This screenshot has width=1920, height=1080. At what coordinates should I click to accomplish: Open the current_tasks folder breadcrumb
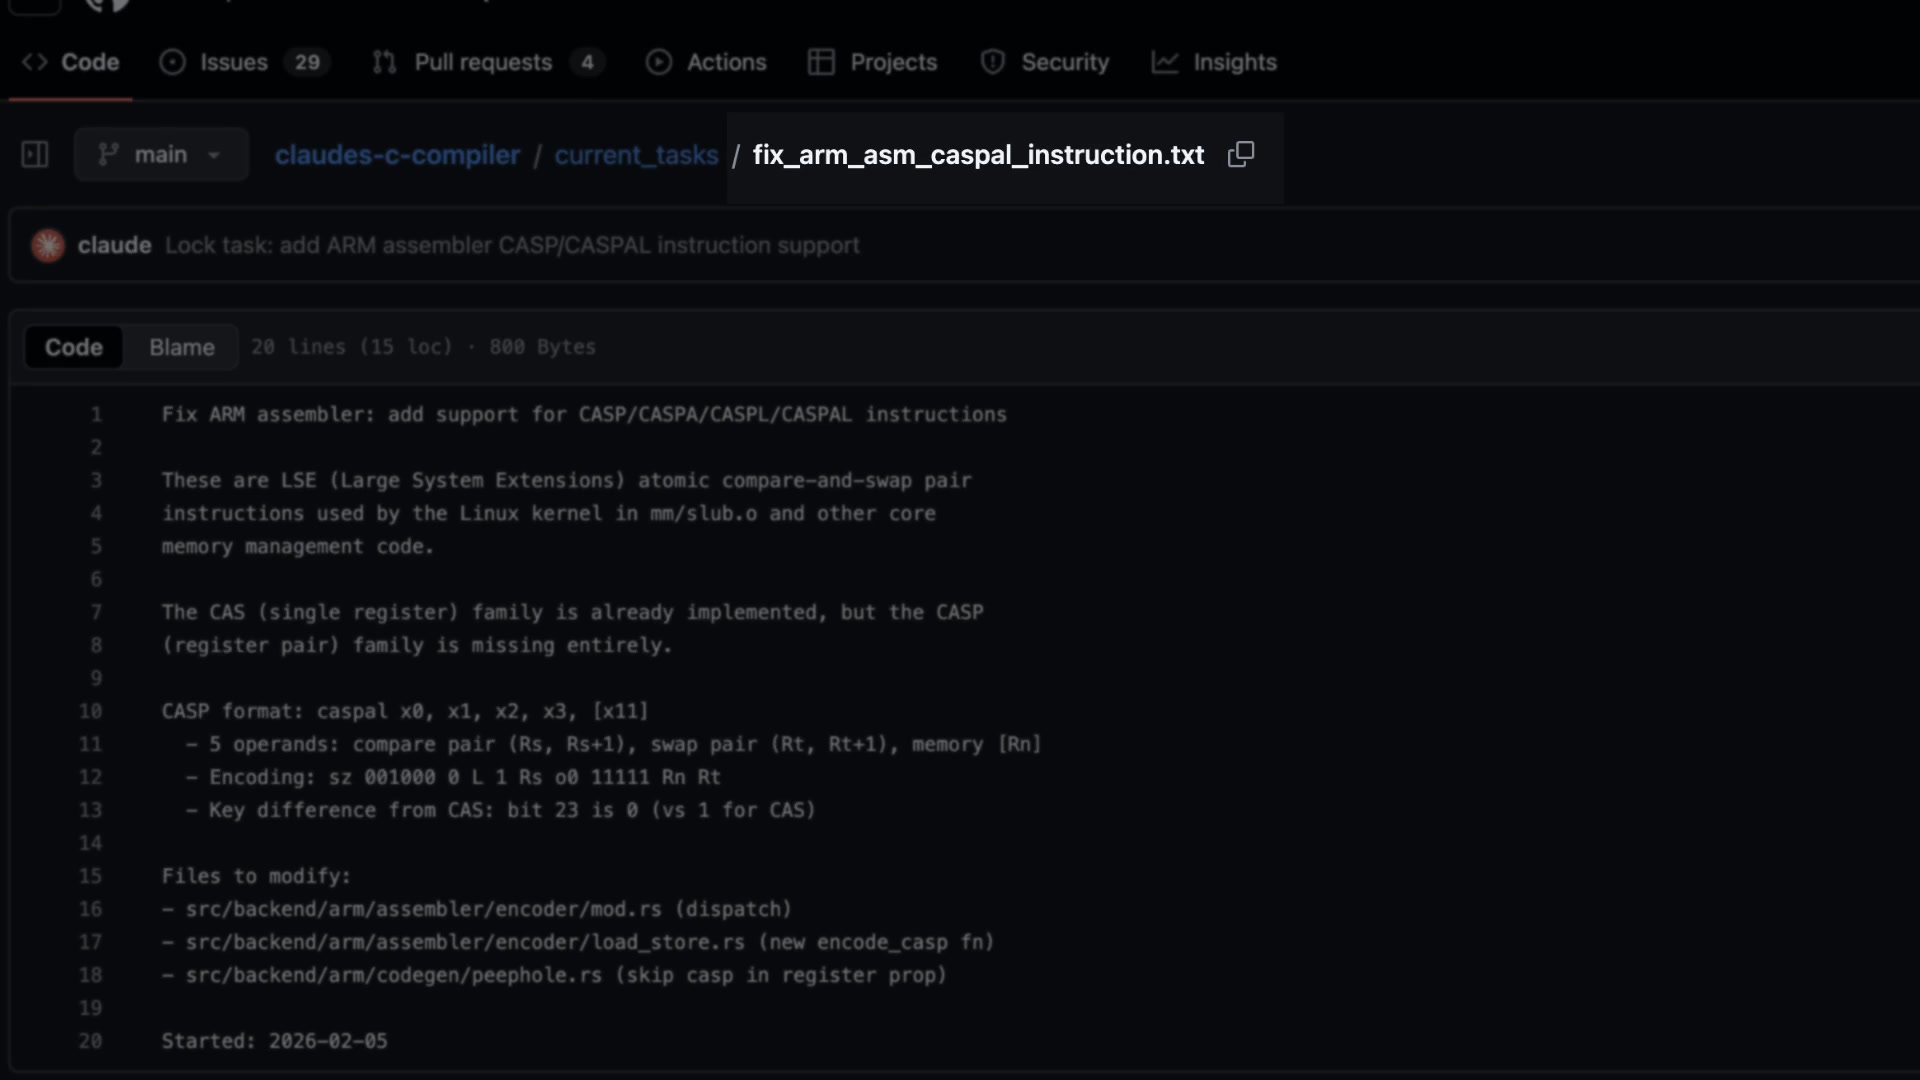click(636, 155)
